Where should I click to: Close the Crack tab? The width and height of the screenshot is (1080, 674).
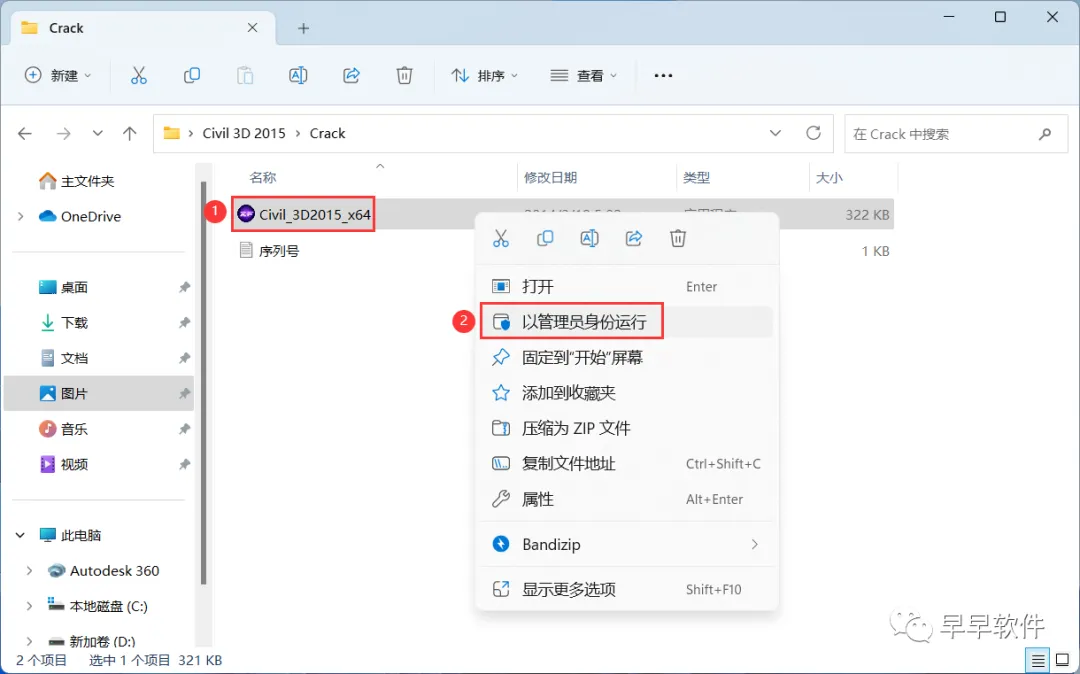[252, 28]
